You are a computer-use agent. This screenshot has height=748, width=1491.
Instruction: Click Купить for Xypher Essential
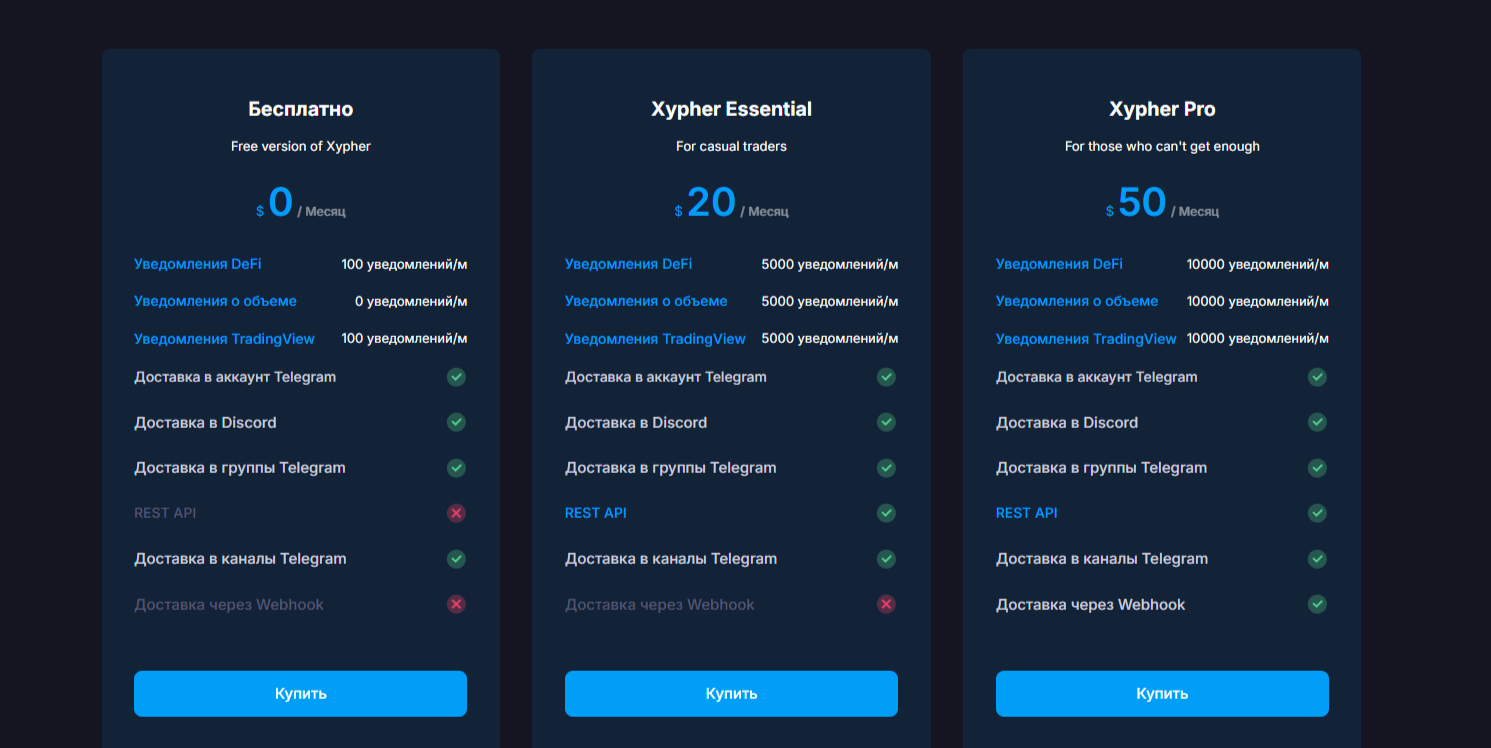click(731, 693)
